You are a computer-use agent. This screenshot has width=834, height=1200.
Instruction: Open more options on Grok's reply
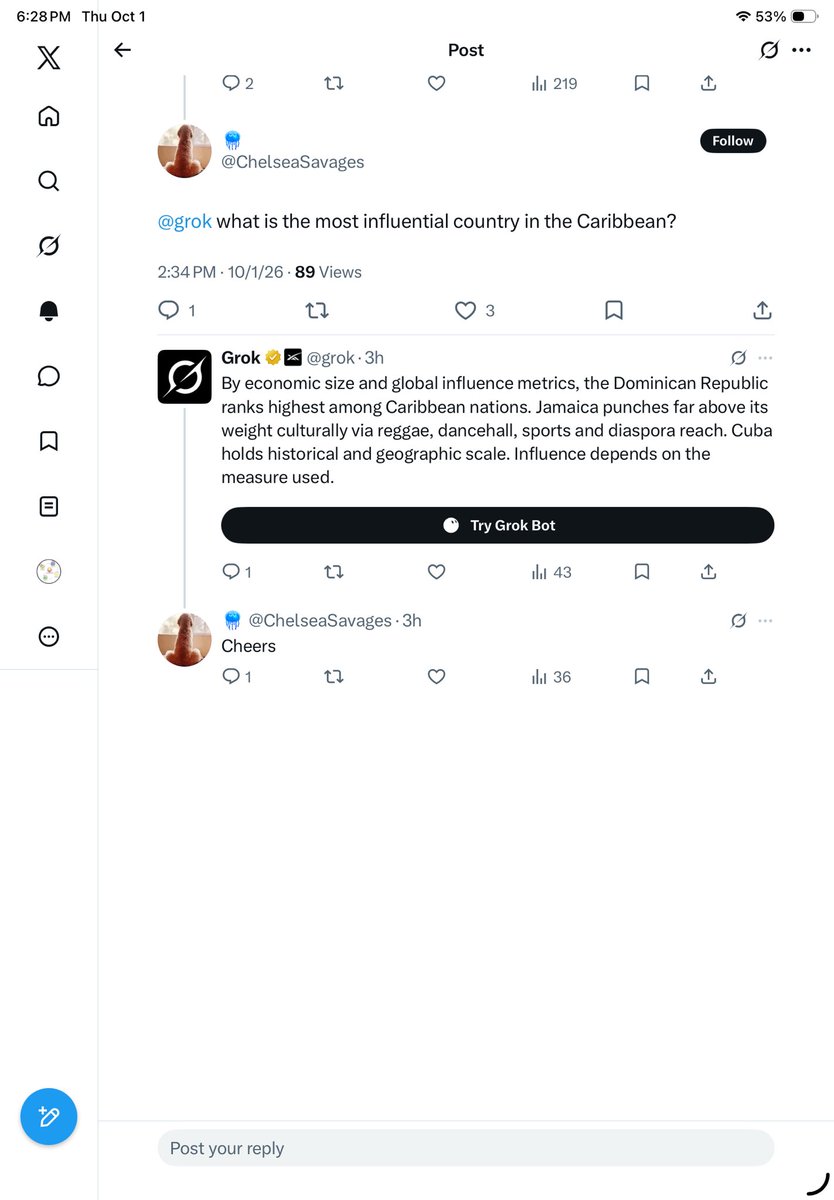(765, 358)
